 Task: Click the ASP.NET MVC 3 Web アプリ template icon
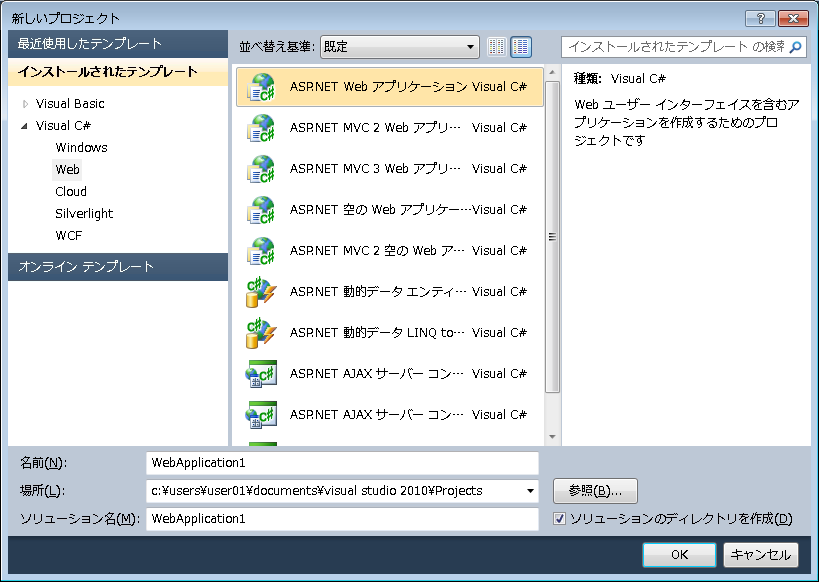click(261, 169)
